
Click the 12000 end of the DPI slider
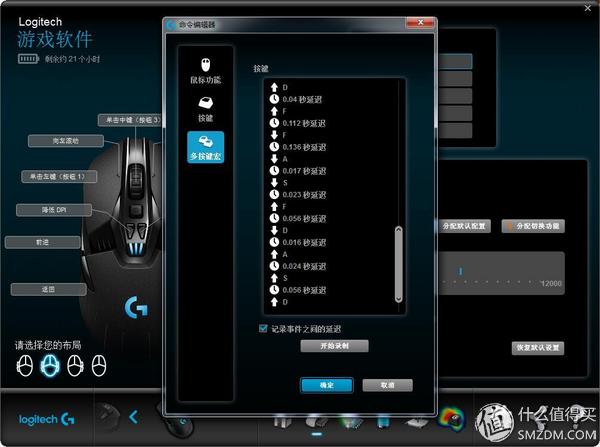click(551, 283)
